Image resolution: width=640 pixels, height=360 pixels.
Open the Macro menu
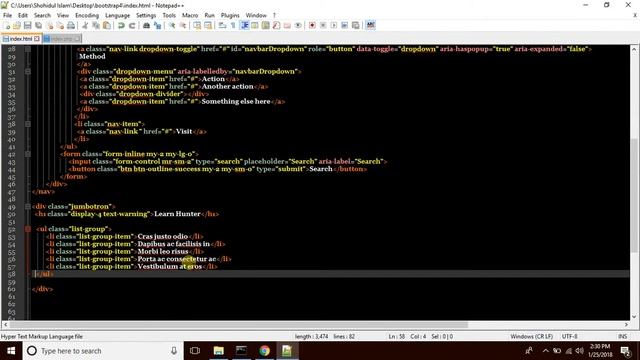(x=190, y=15)
